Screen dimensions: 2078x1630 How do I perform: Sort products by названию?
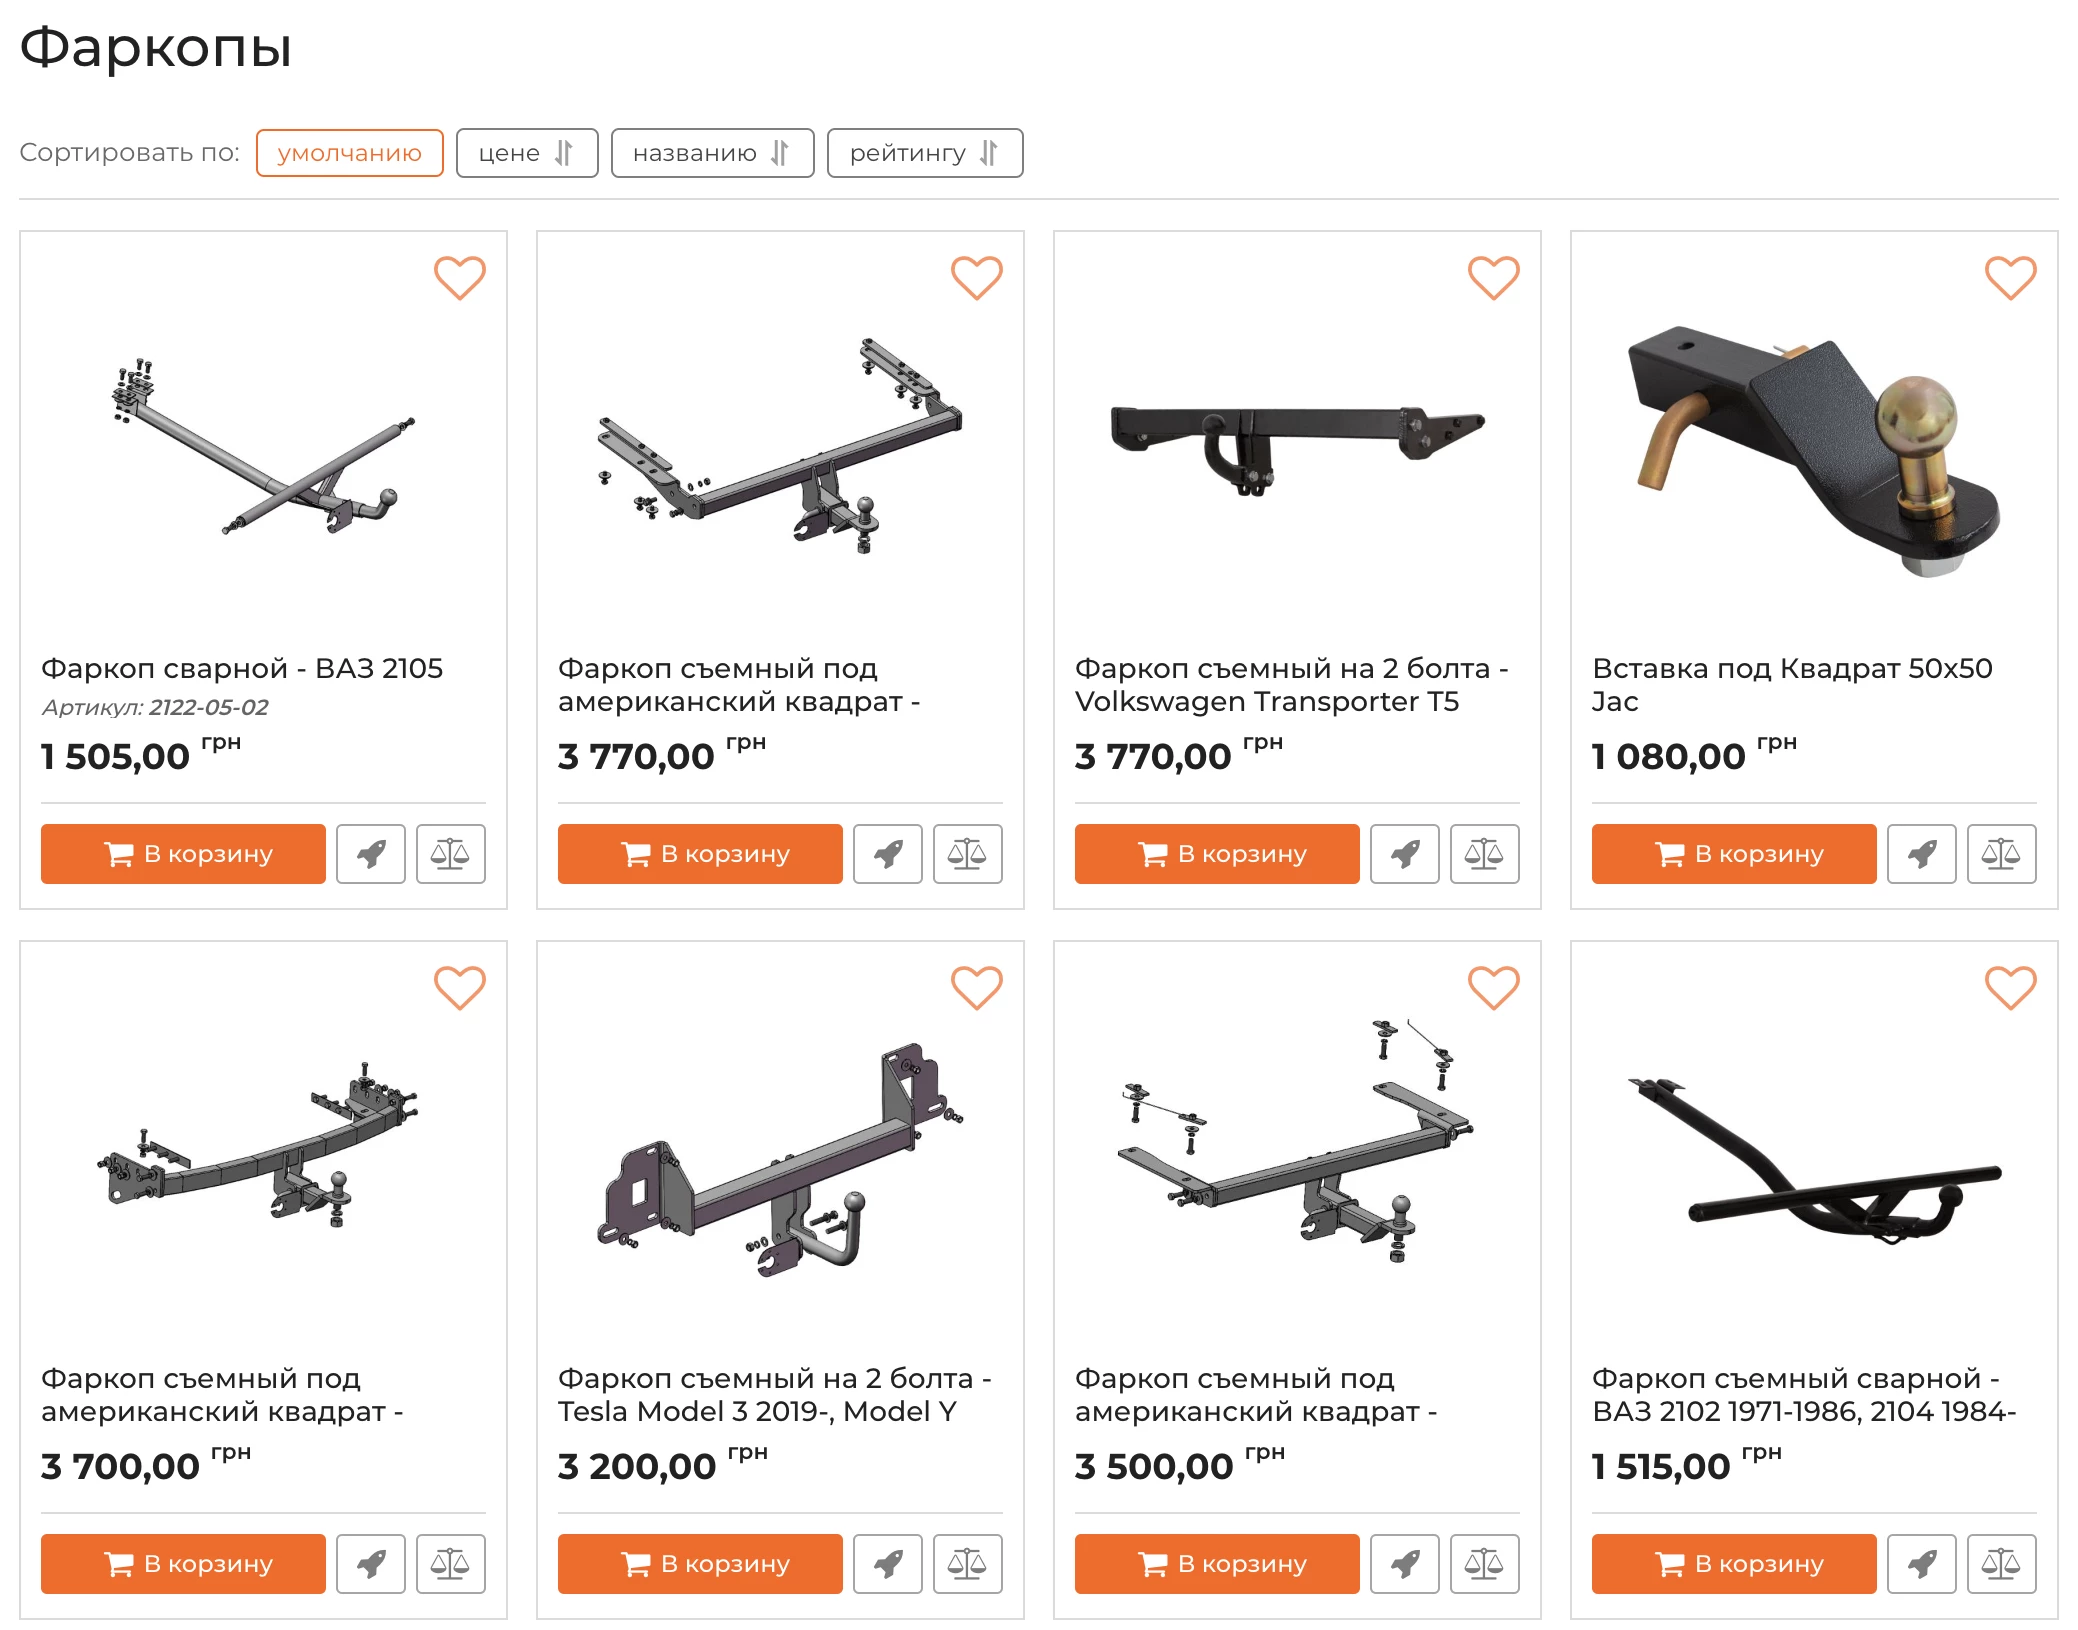click(713, 153)
